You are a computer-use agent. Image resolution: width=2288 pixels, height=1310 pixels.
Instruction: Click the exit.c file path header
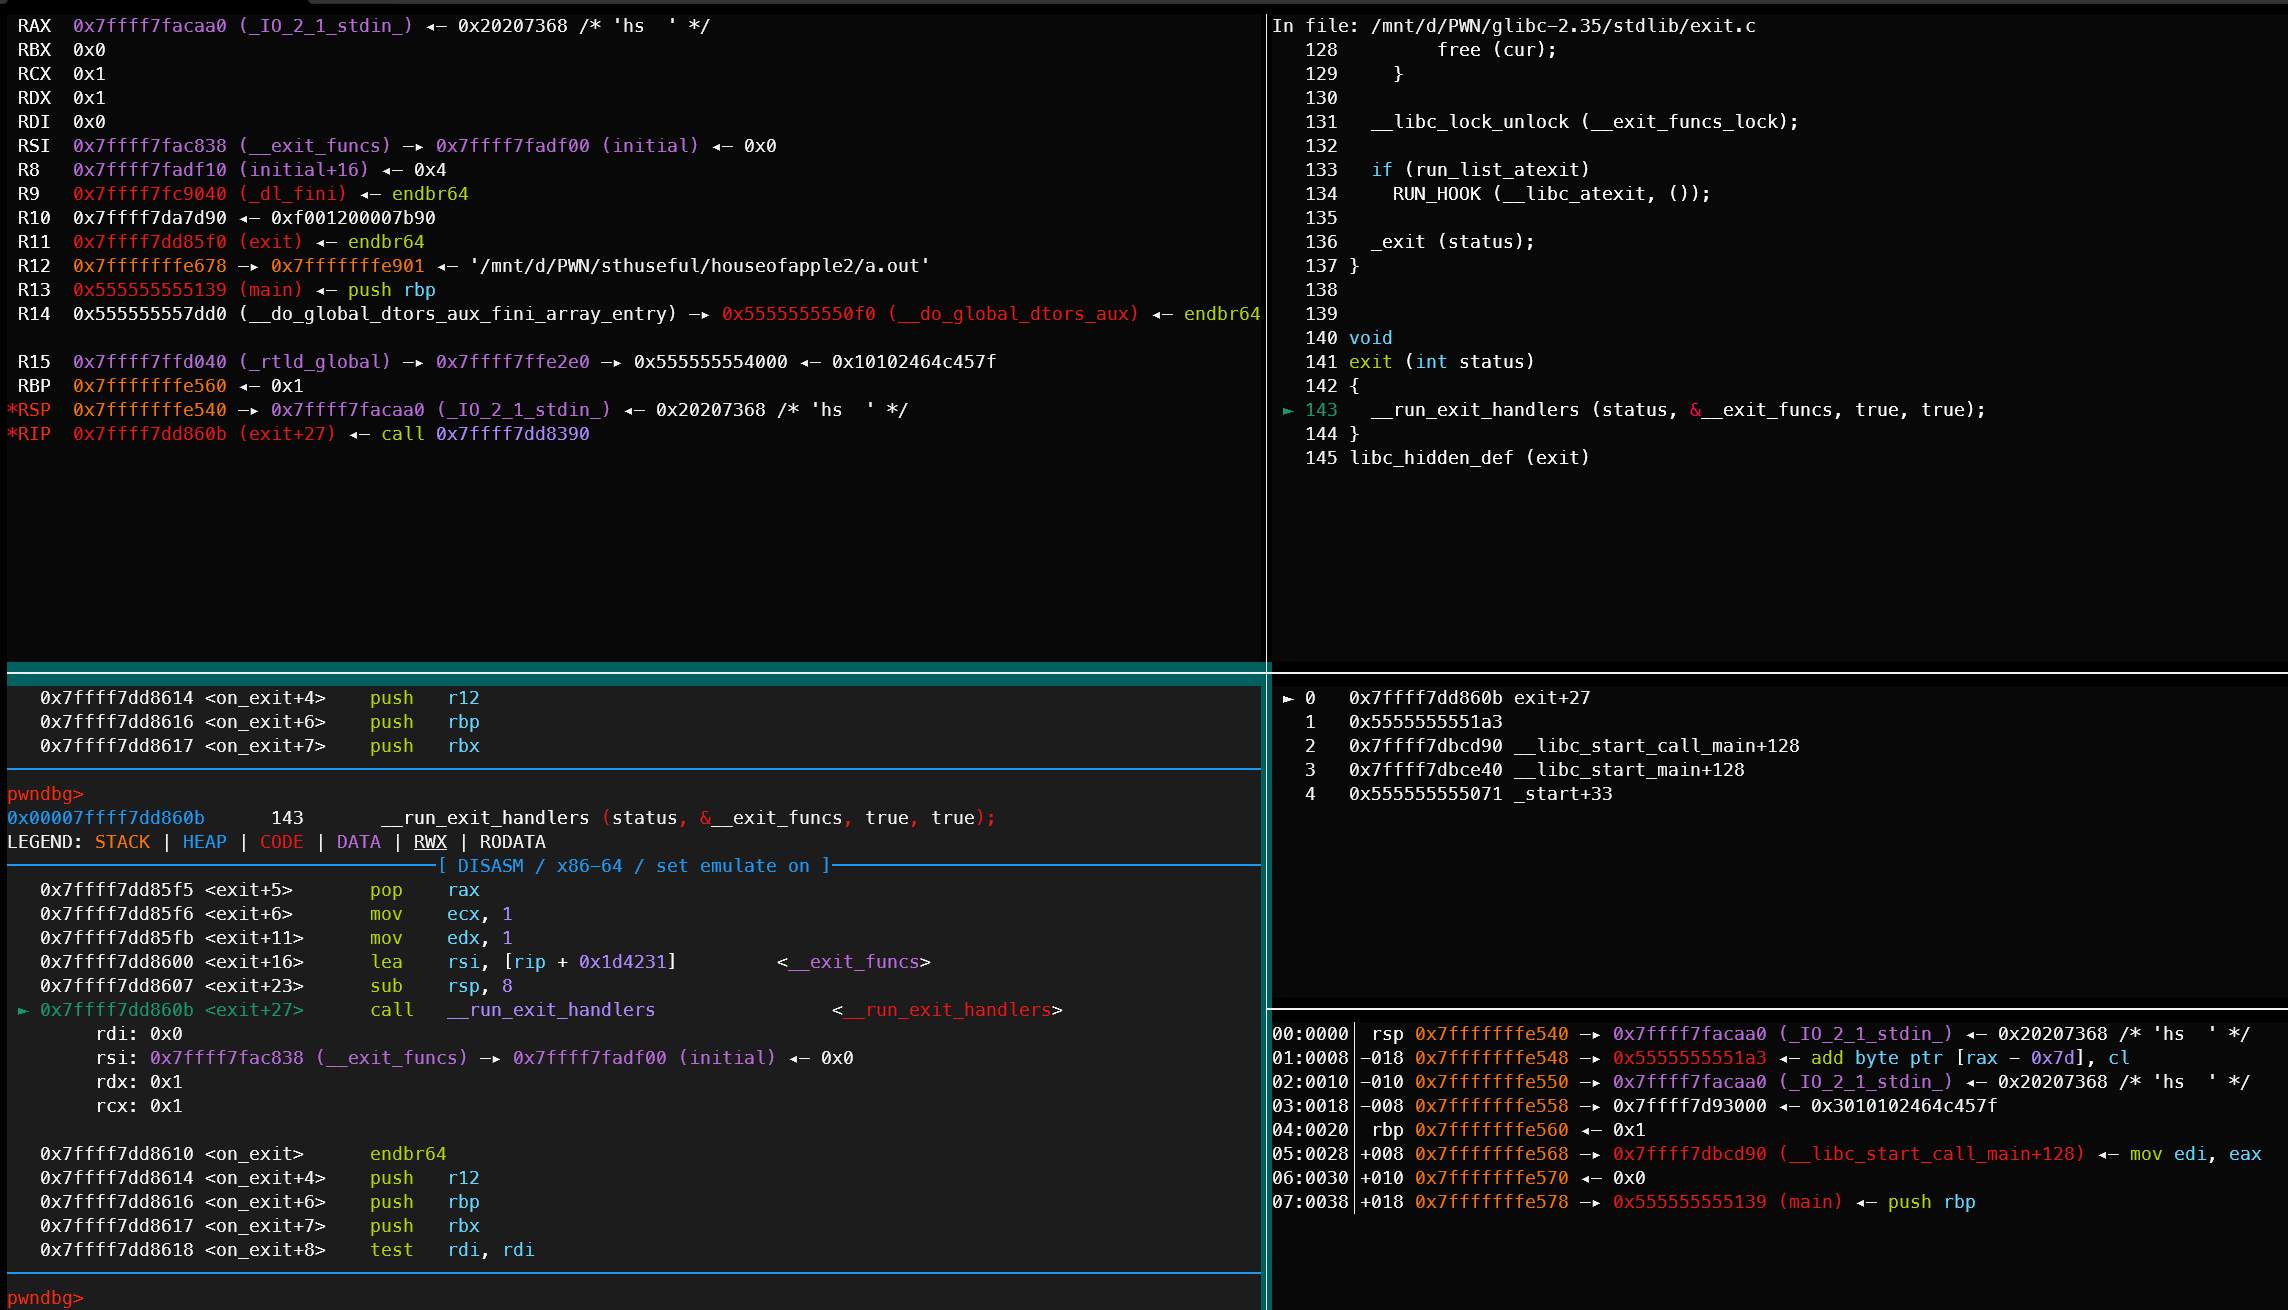pos(1562,26)
